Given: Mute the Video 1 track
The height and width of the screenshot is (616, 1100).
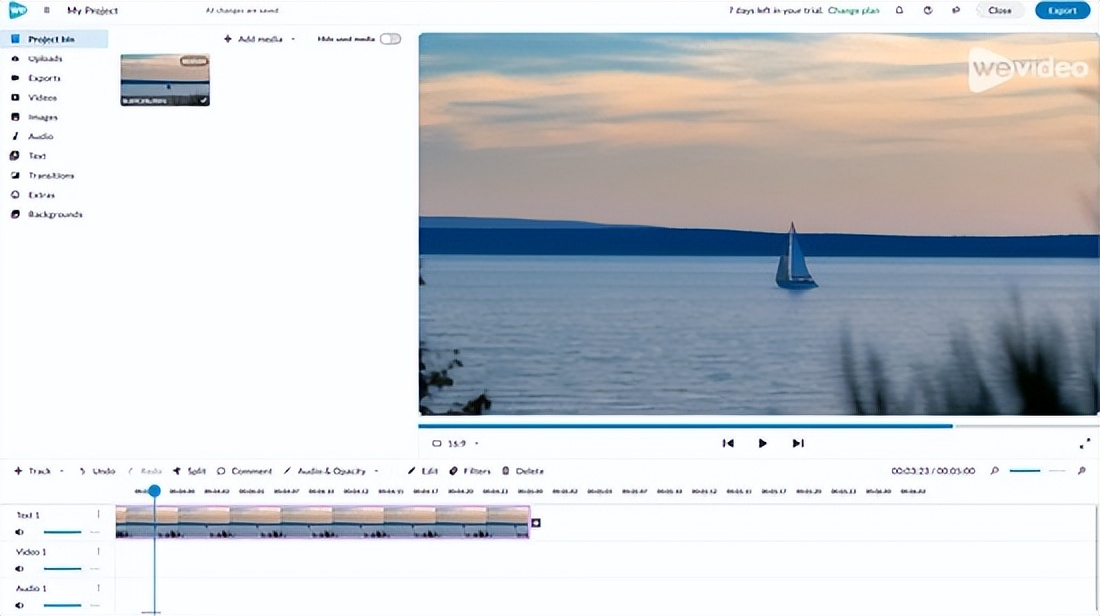Looking at the screenshot, I should coord(20,569).
